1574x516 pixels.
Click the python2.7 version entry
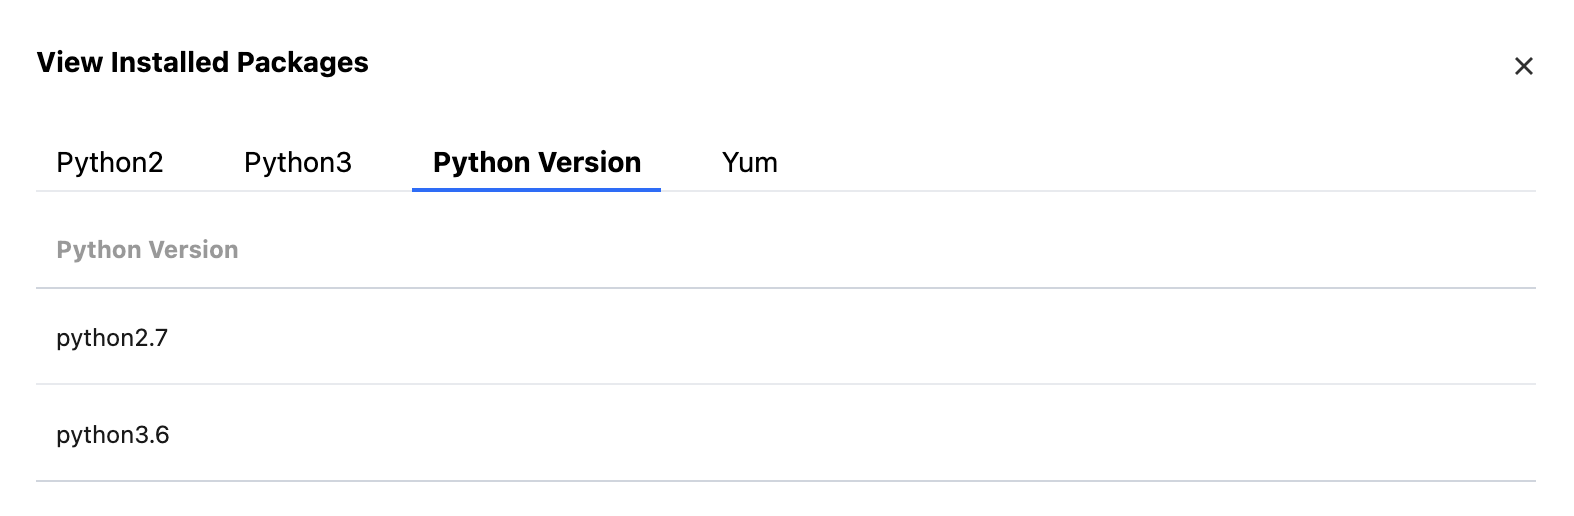(x=112, y=338)
